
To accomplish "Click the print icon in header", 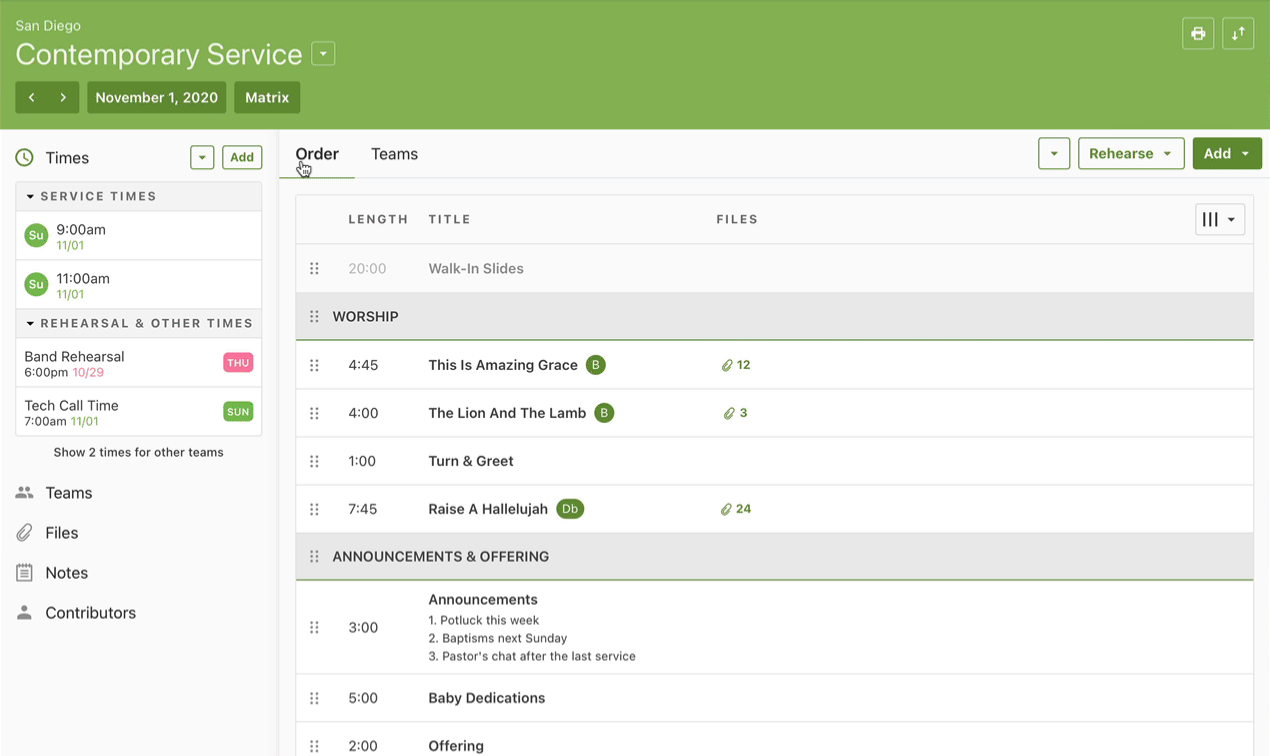I will (x=1197, y=34).
